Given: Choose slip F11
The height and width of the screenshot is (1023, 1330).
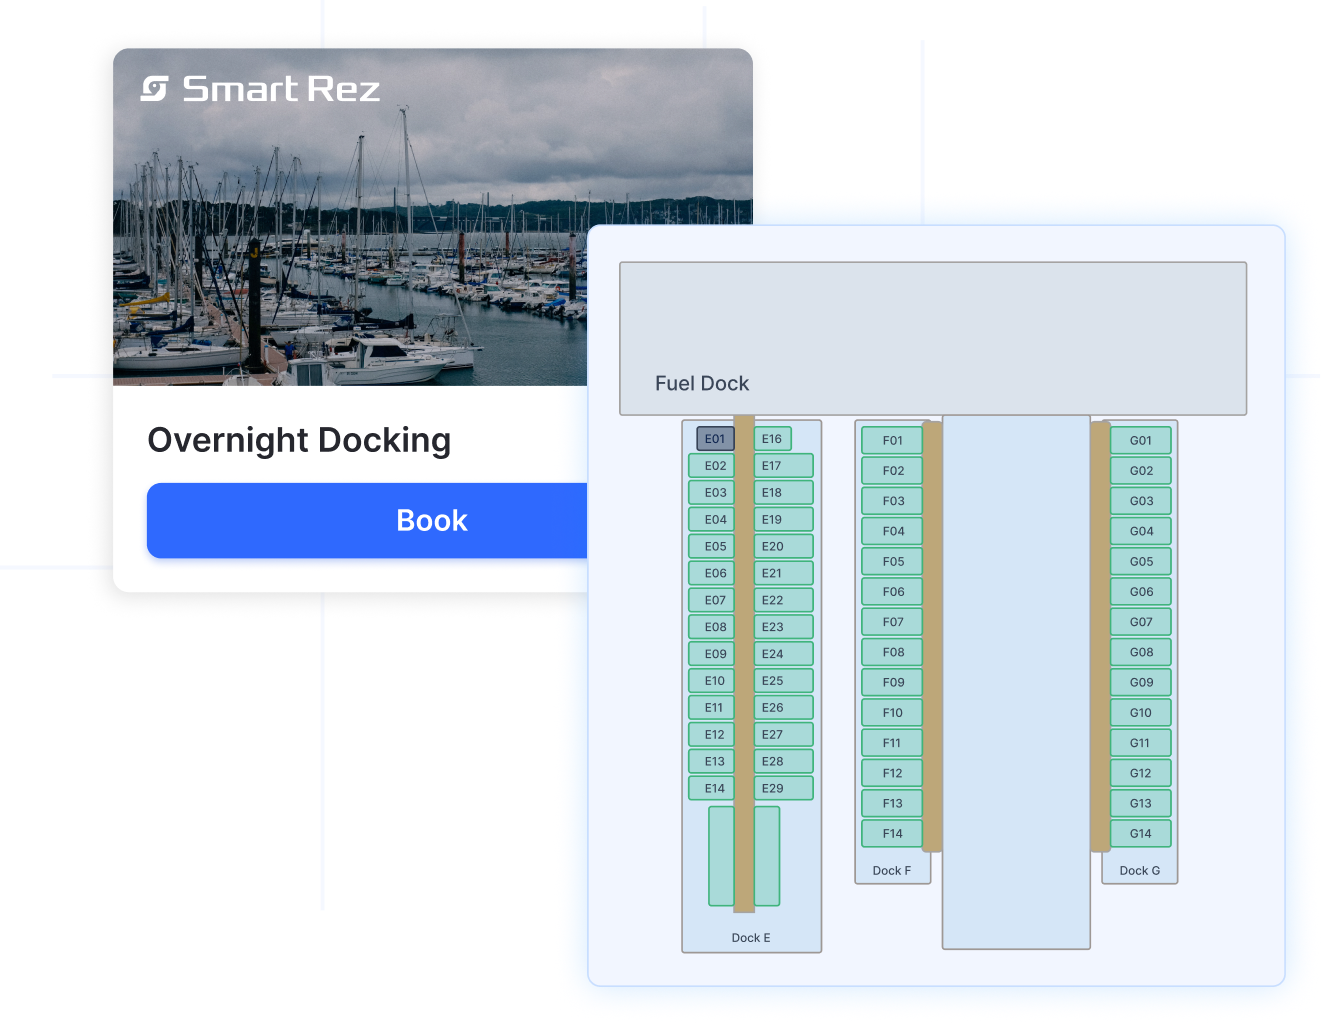Looking at the screenshot, I should tap(892, 743).
